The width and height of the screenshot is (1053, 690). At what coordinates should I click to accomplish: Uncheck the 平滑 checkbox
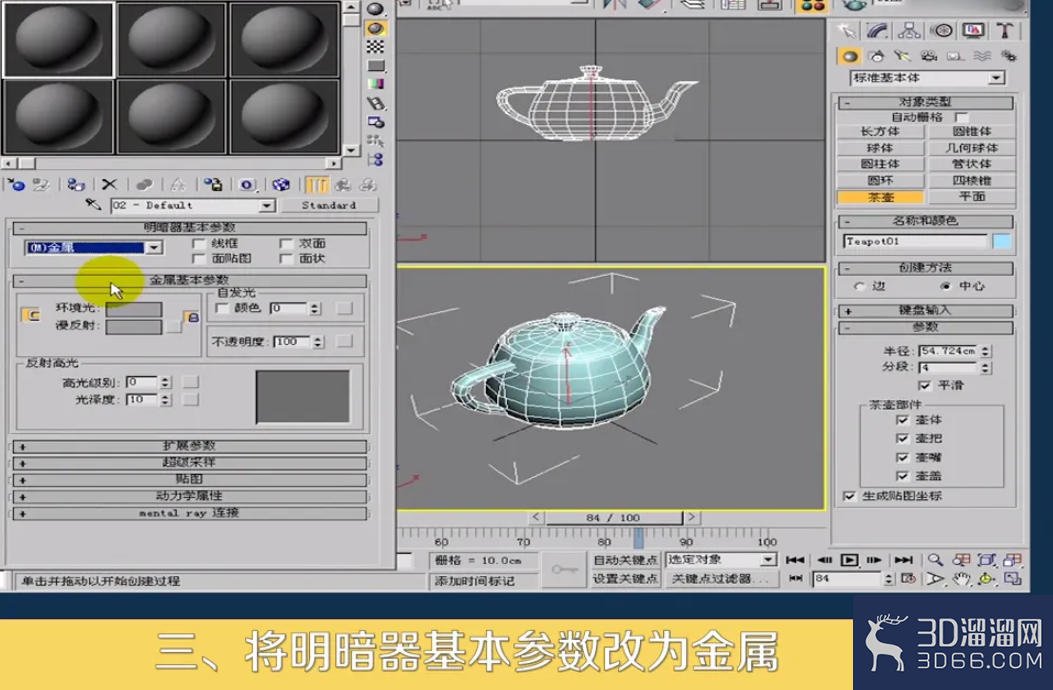(925, 386)
